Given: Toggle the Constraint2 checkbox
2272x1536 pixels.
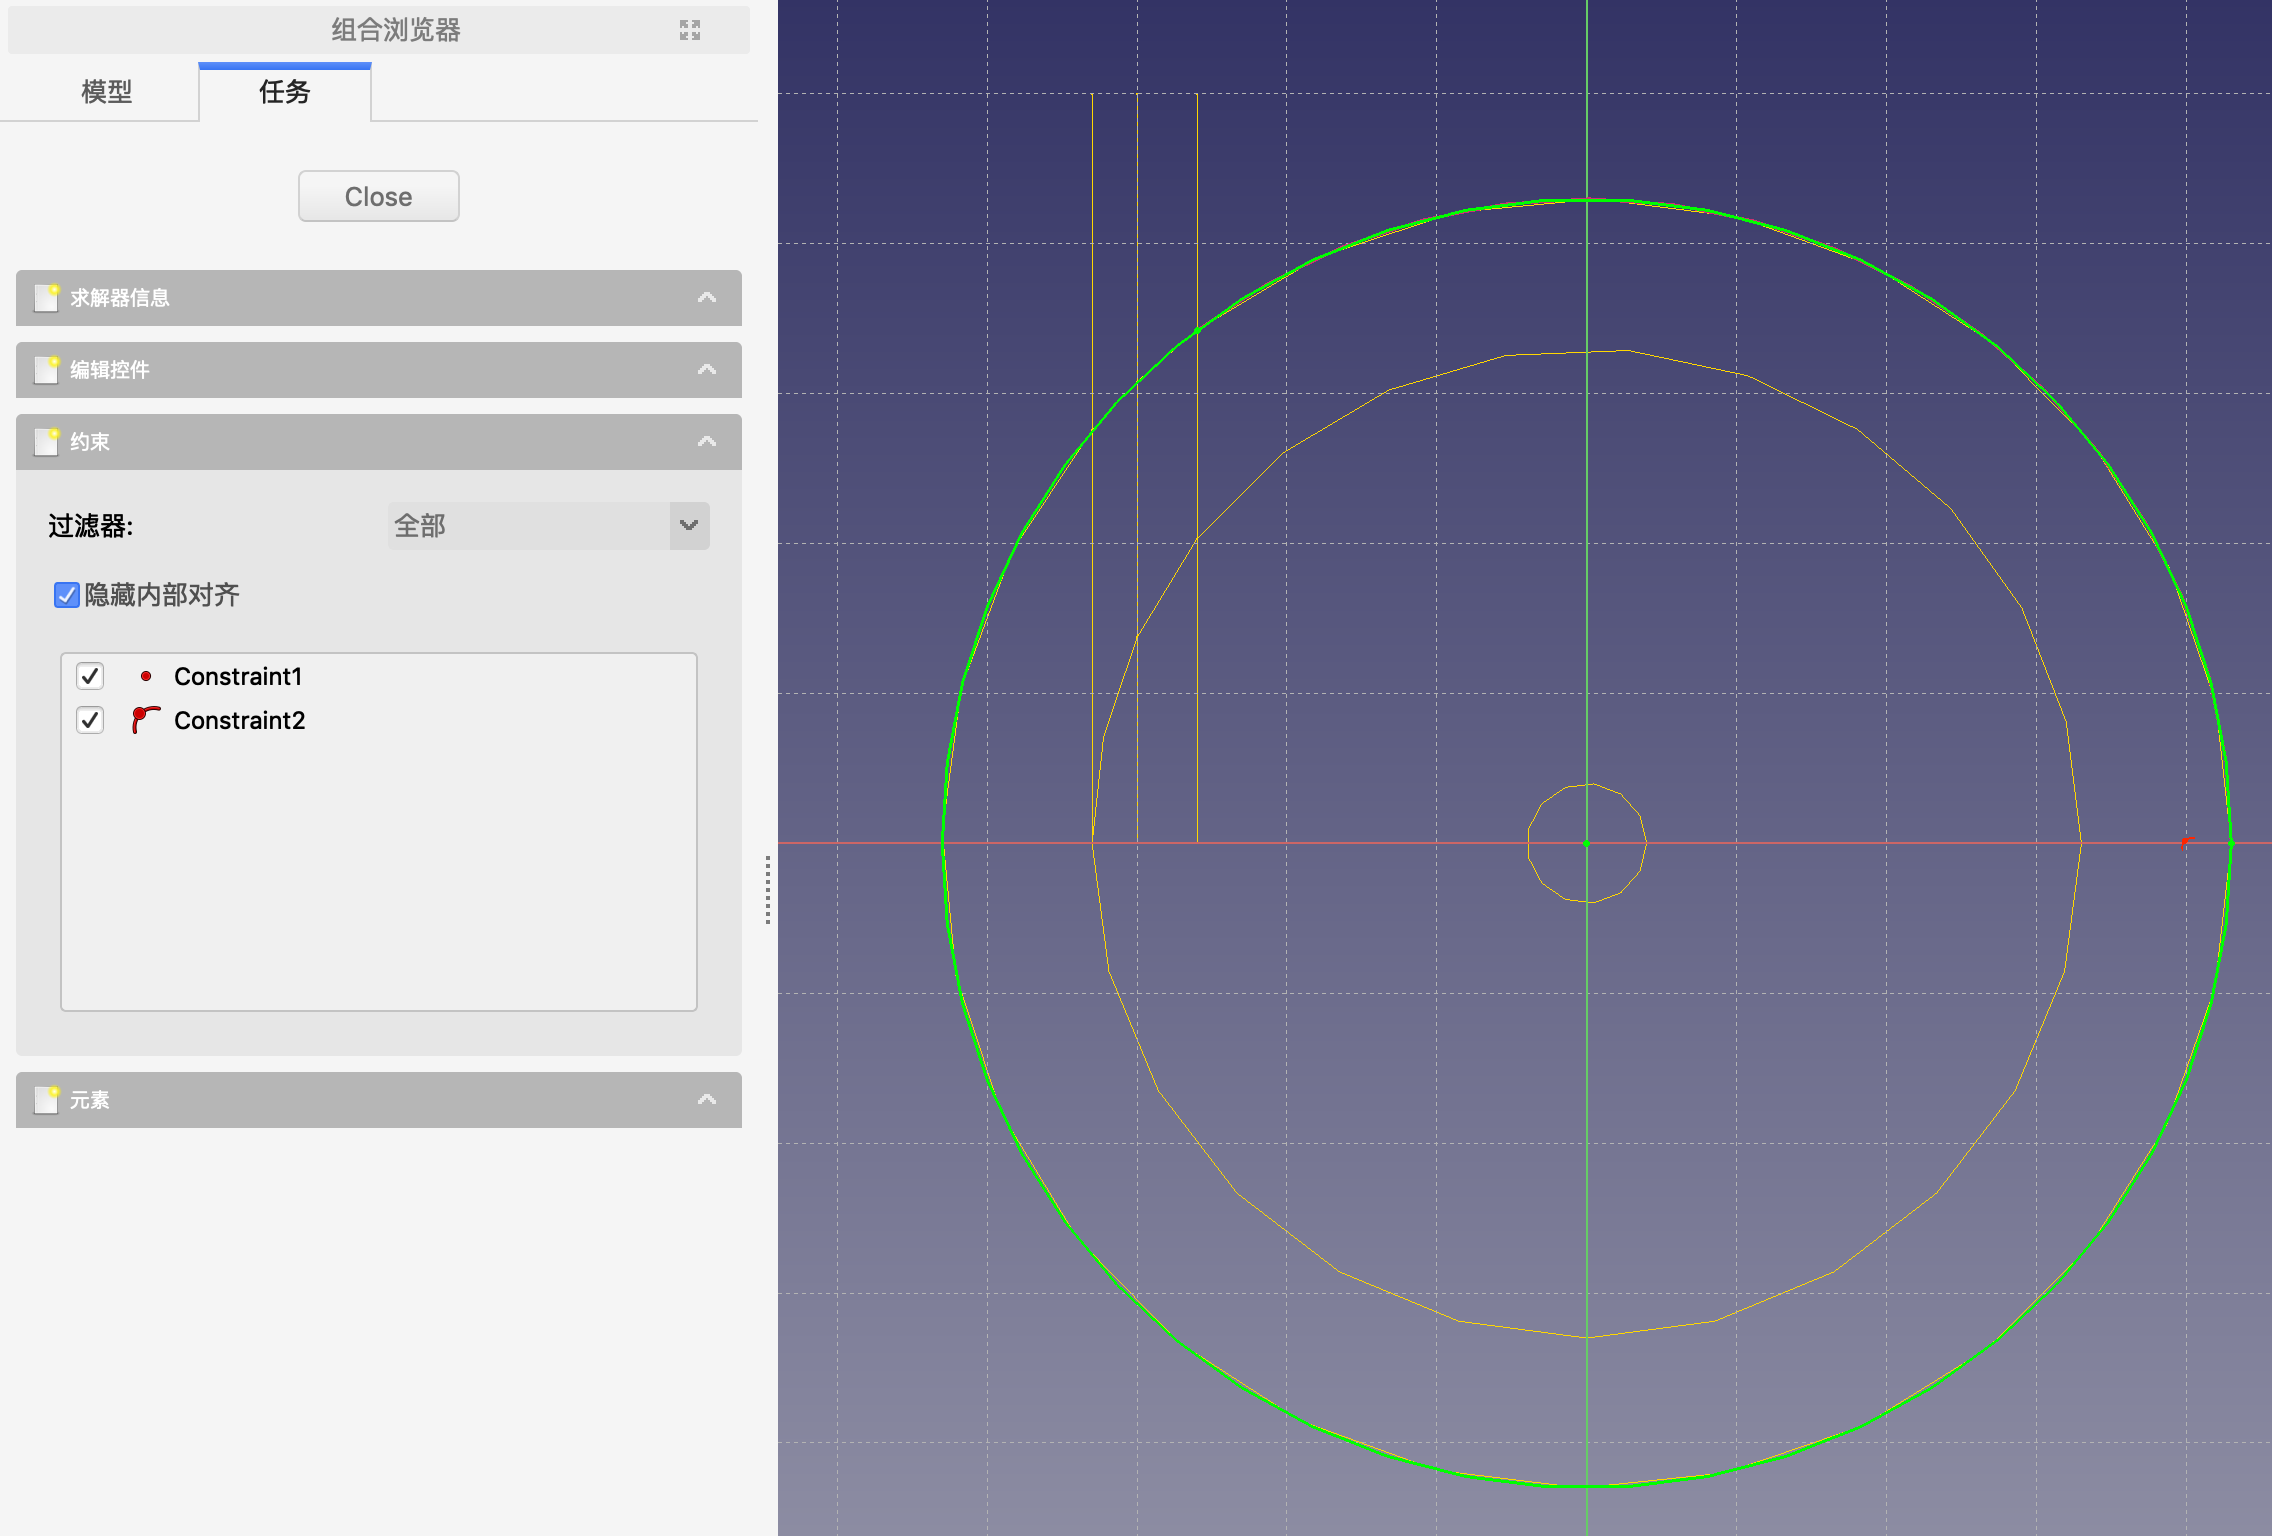Looking at the screenshot, I should 90,720.
